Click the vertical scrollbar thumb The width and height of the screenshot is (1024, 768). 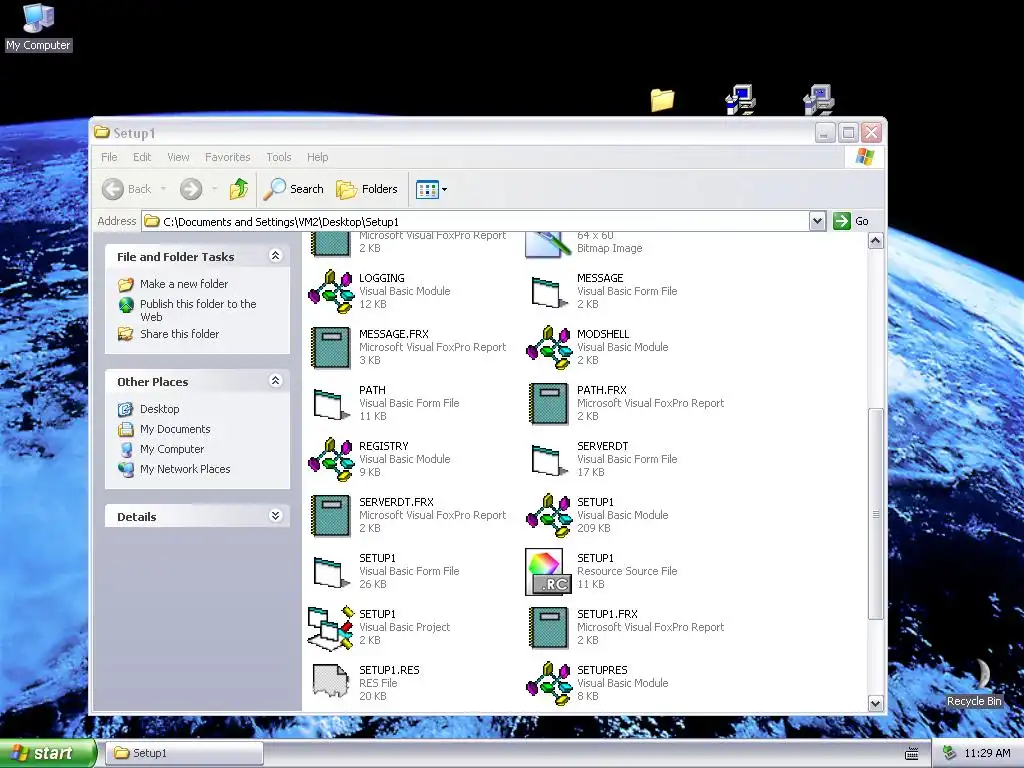pyautogui.click(x=876, y=514)
